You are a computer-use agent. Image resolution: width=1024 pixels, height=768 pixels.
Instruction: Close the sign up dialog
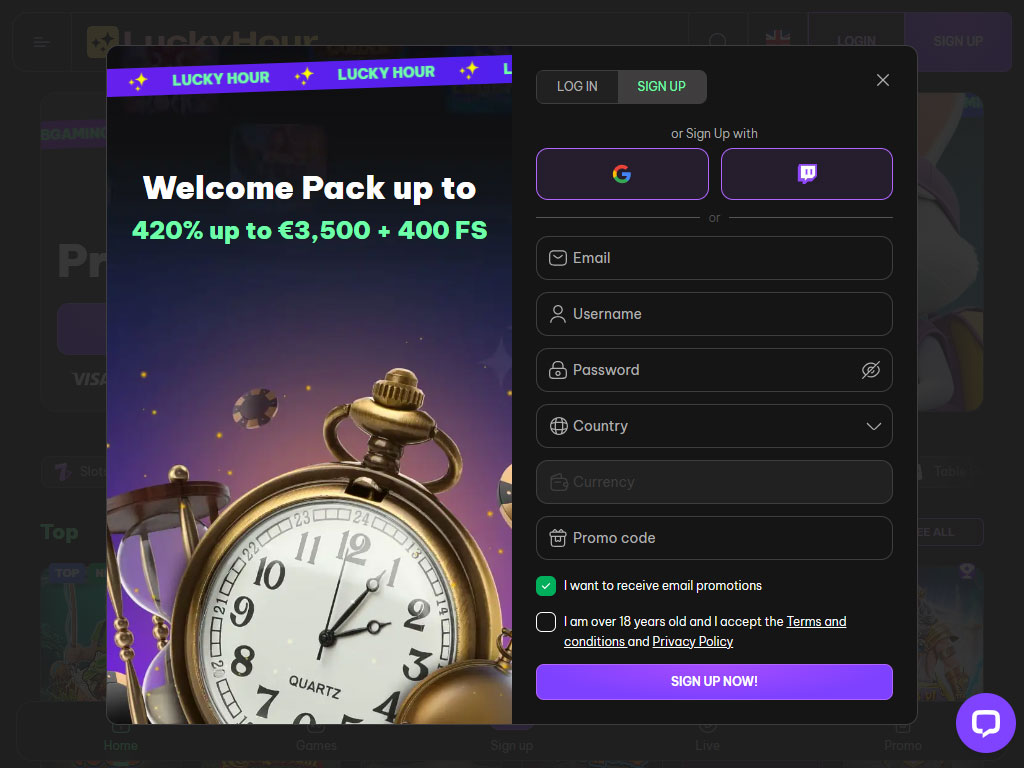coord(882,80)
